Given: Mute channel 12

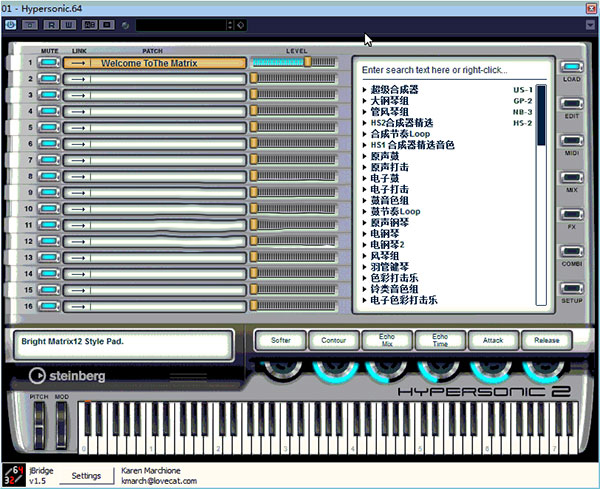Looking at the screenshot, I should [x=49, y=241].
